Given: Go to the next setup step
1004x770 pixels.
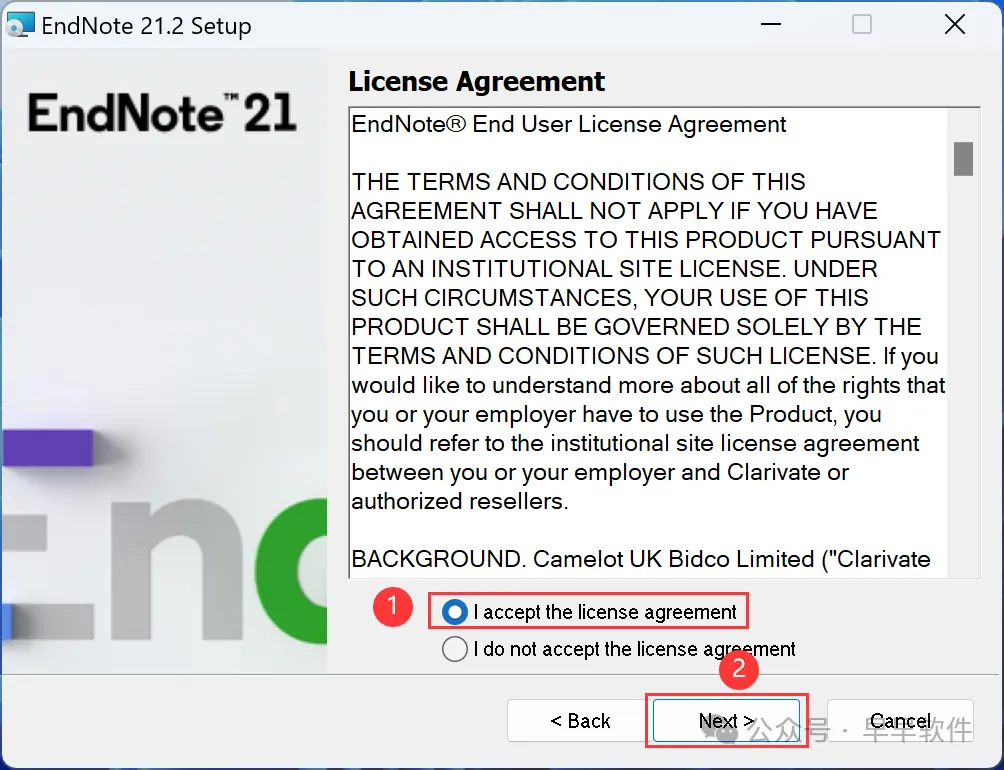Looking at the screenshot, I should tap(726, 721).
